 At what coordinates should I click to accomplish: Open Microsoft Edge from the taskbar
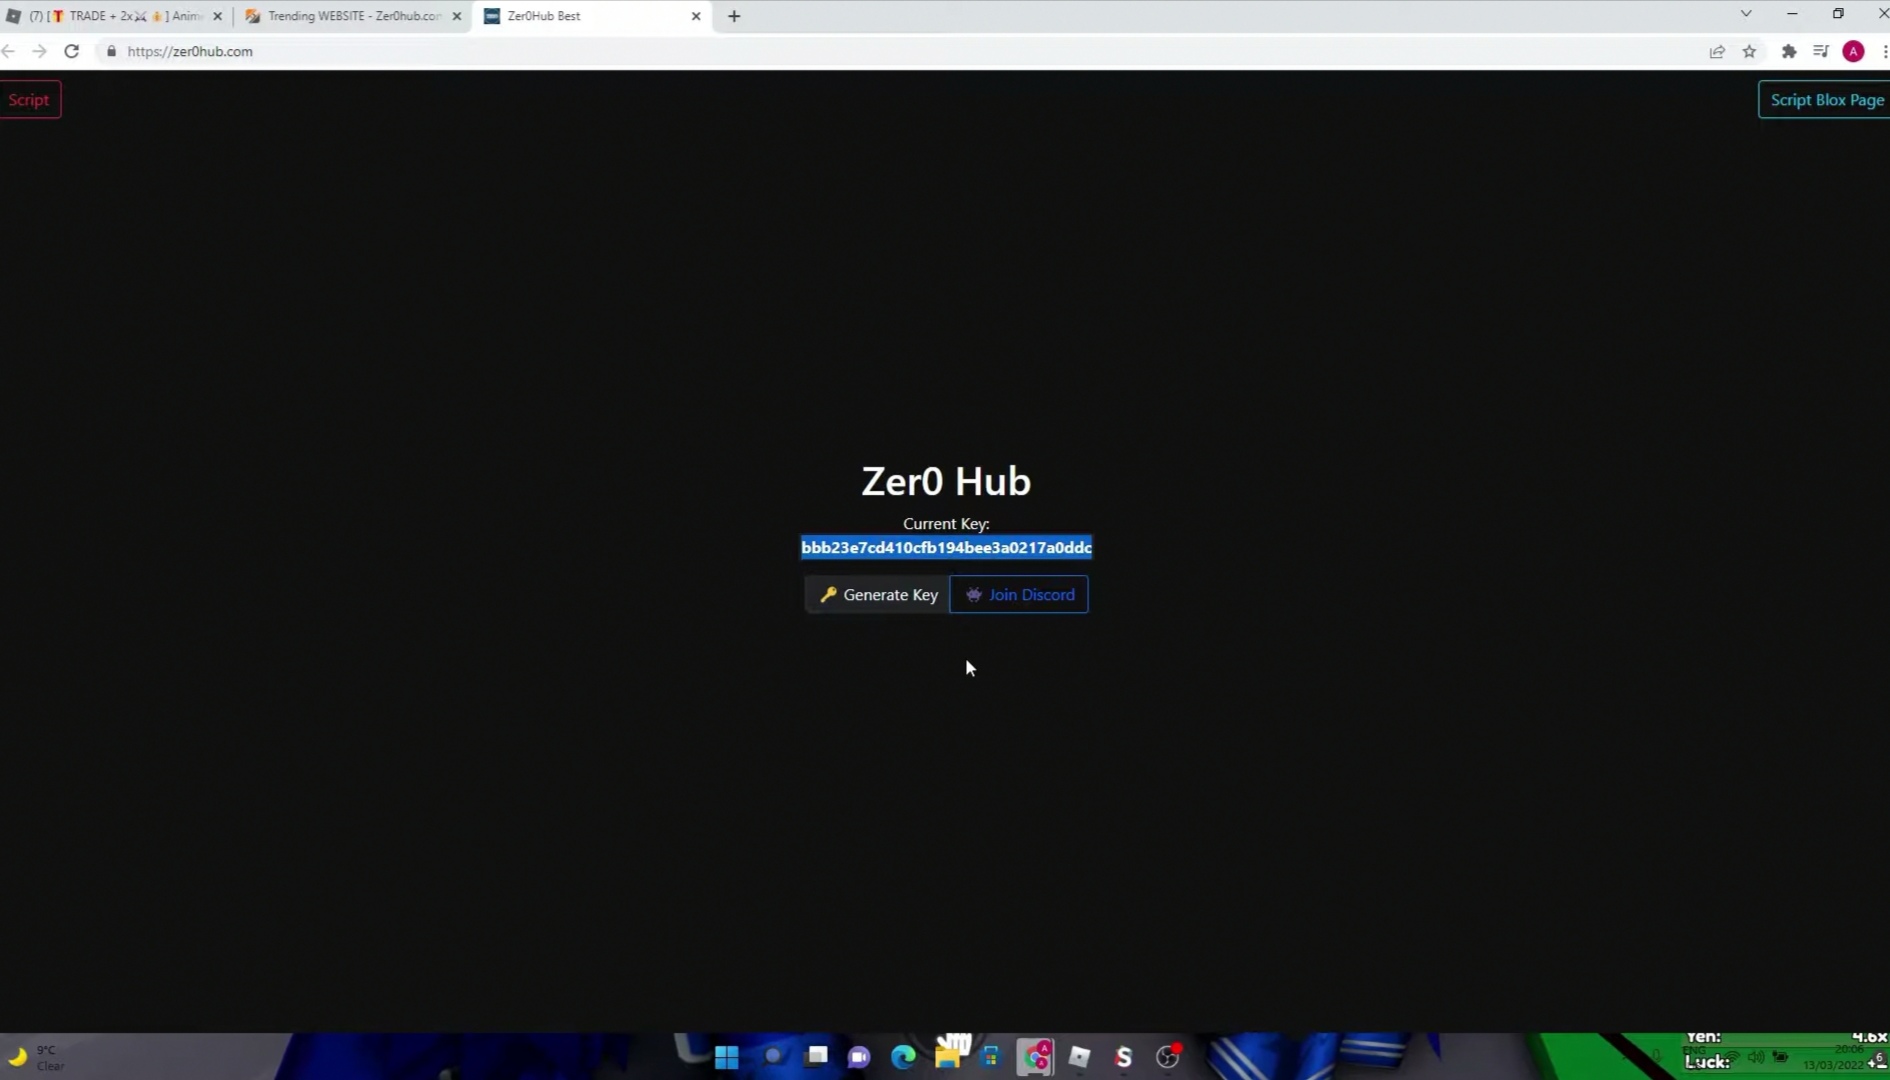tap(903, 1057)
